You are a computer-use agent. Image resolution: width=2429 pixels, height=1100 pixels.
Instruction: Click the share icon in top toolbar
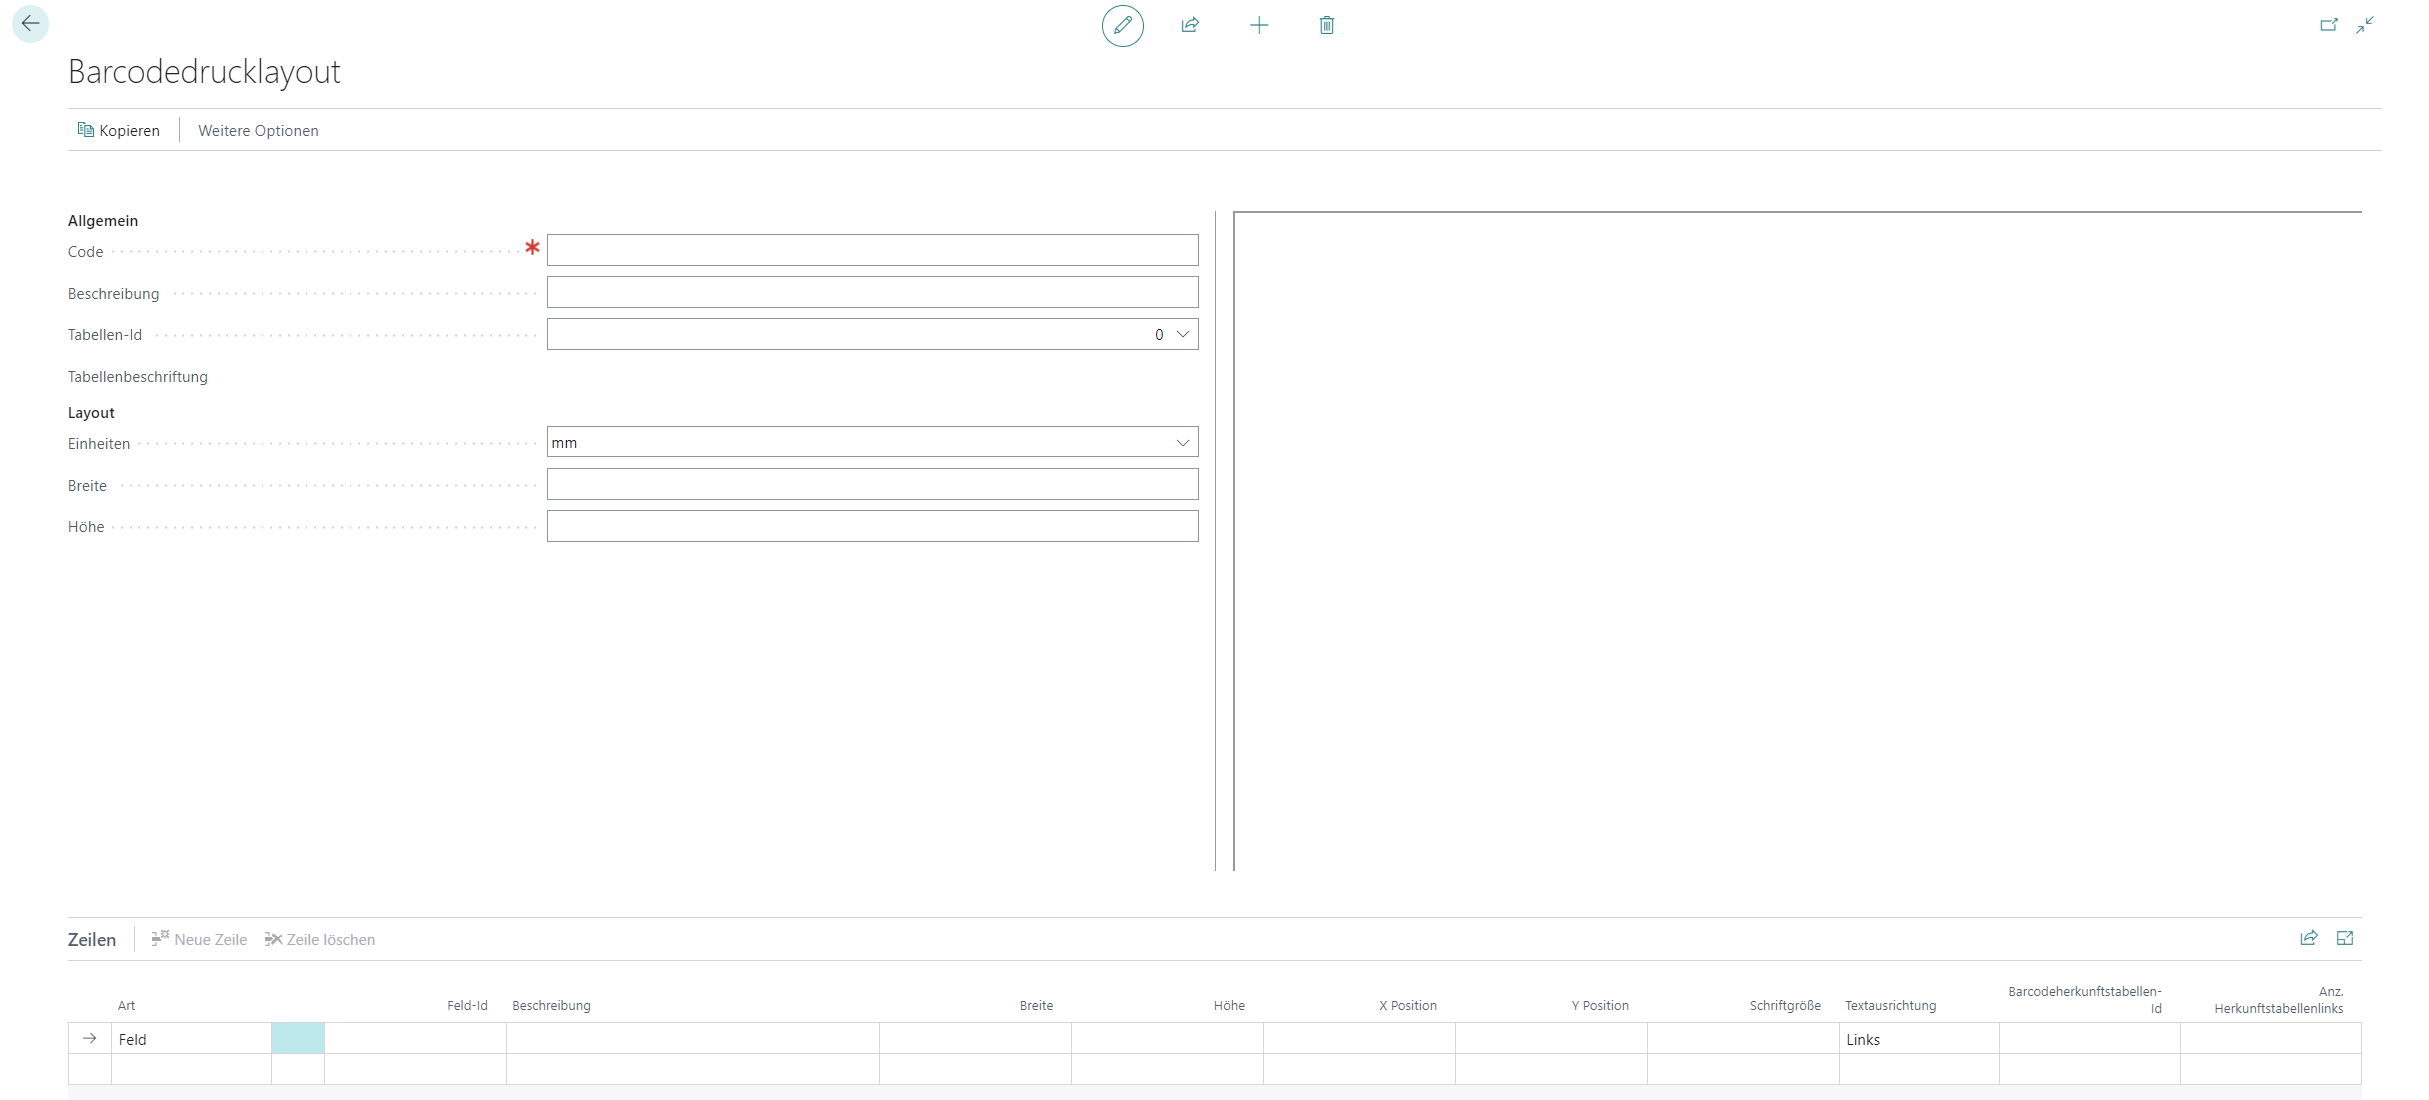click(1190, 25)
